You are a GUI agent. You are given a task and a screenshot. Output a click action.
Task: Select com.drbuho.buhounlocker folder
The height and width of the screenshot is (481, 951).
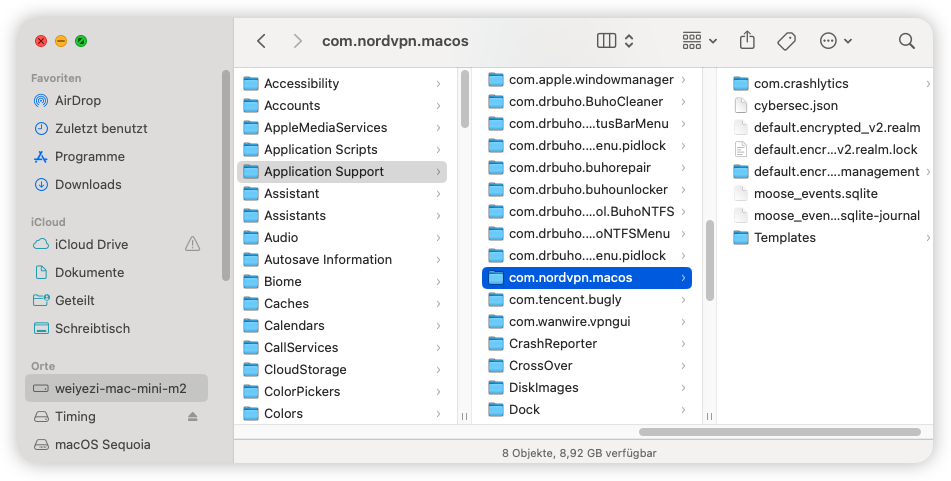(x=587, y=189)
